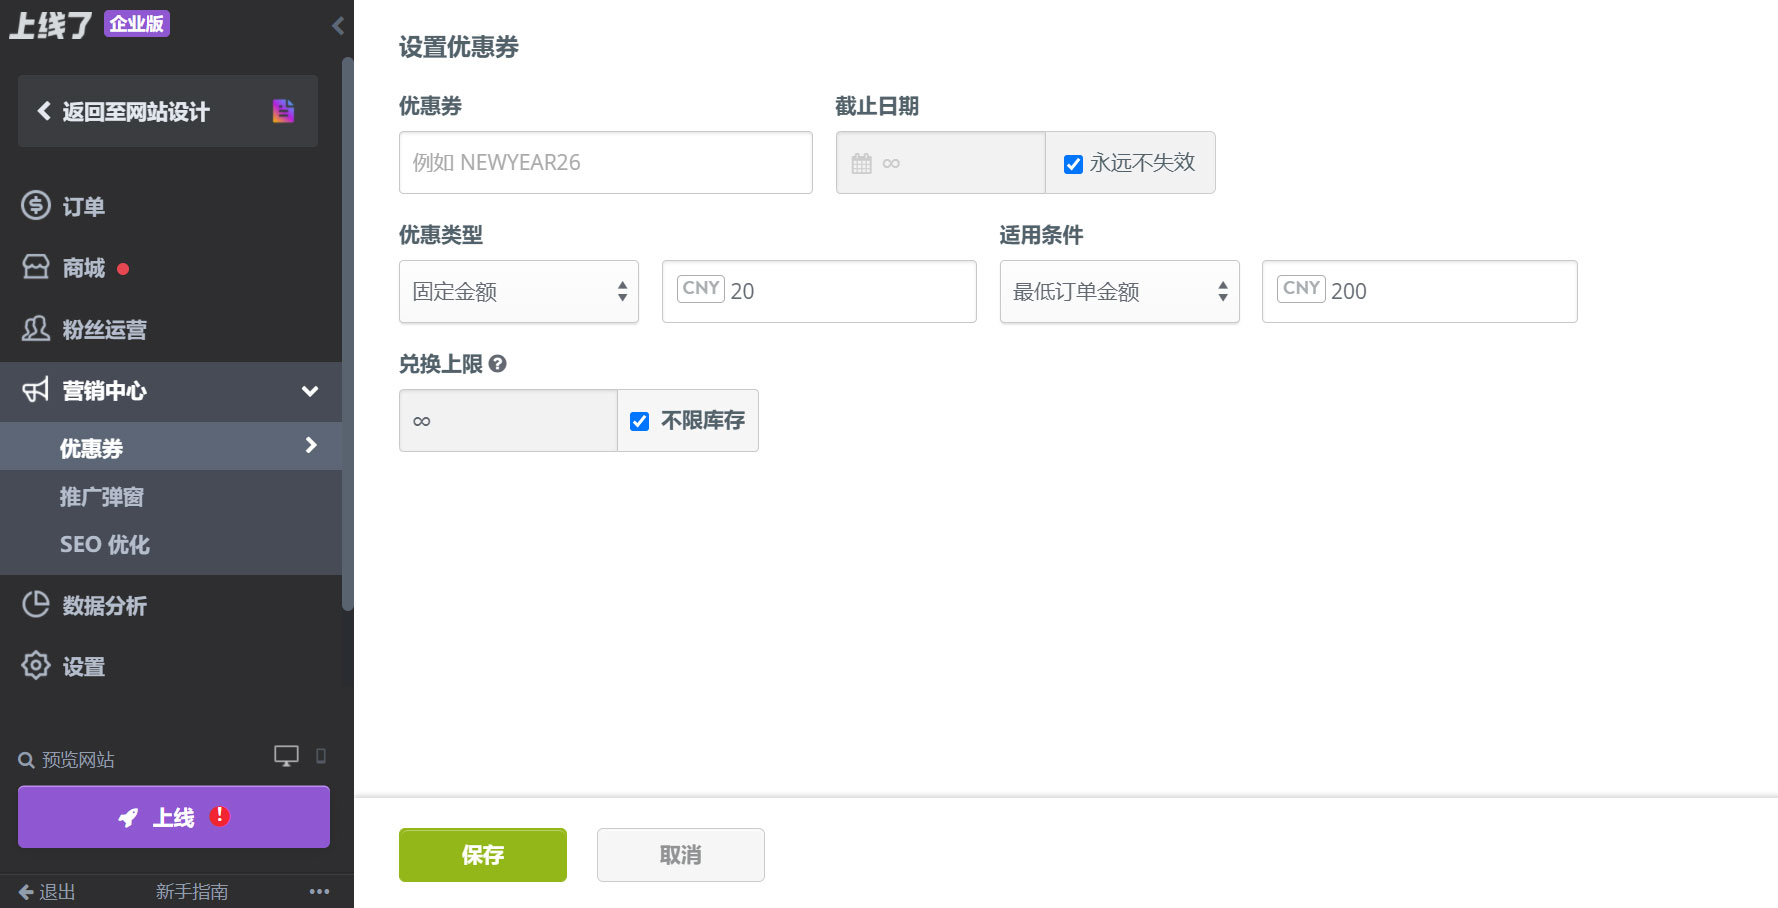Screen dimensions: 1778x908
Task: Select the 商城 mall icon with red dot
Action: [x=36, y=267]
